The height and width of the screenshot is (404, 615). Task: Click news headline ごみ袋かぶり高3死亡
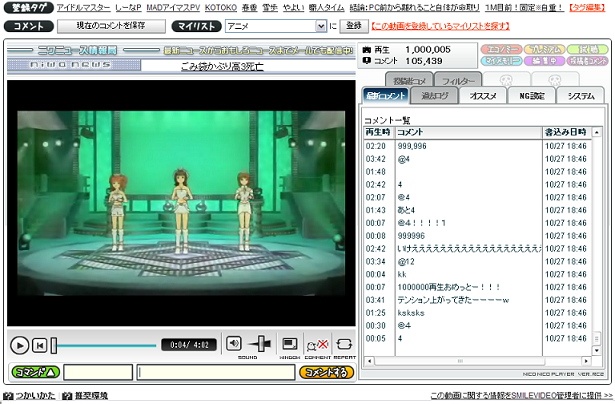click(222, 67)
